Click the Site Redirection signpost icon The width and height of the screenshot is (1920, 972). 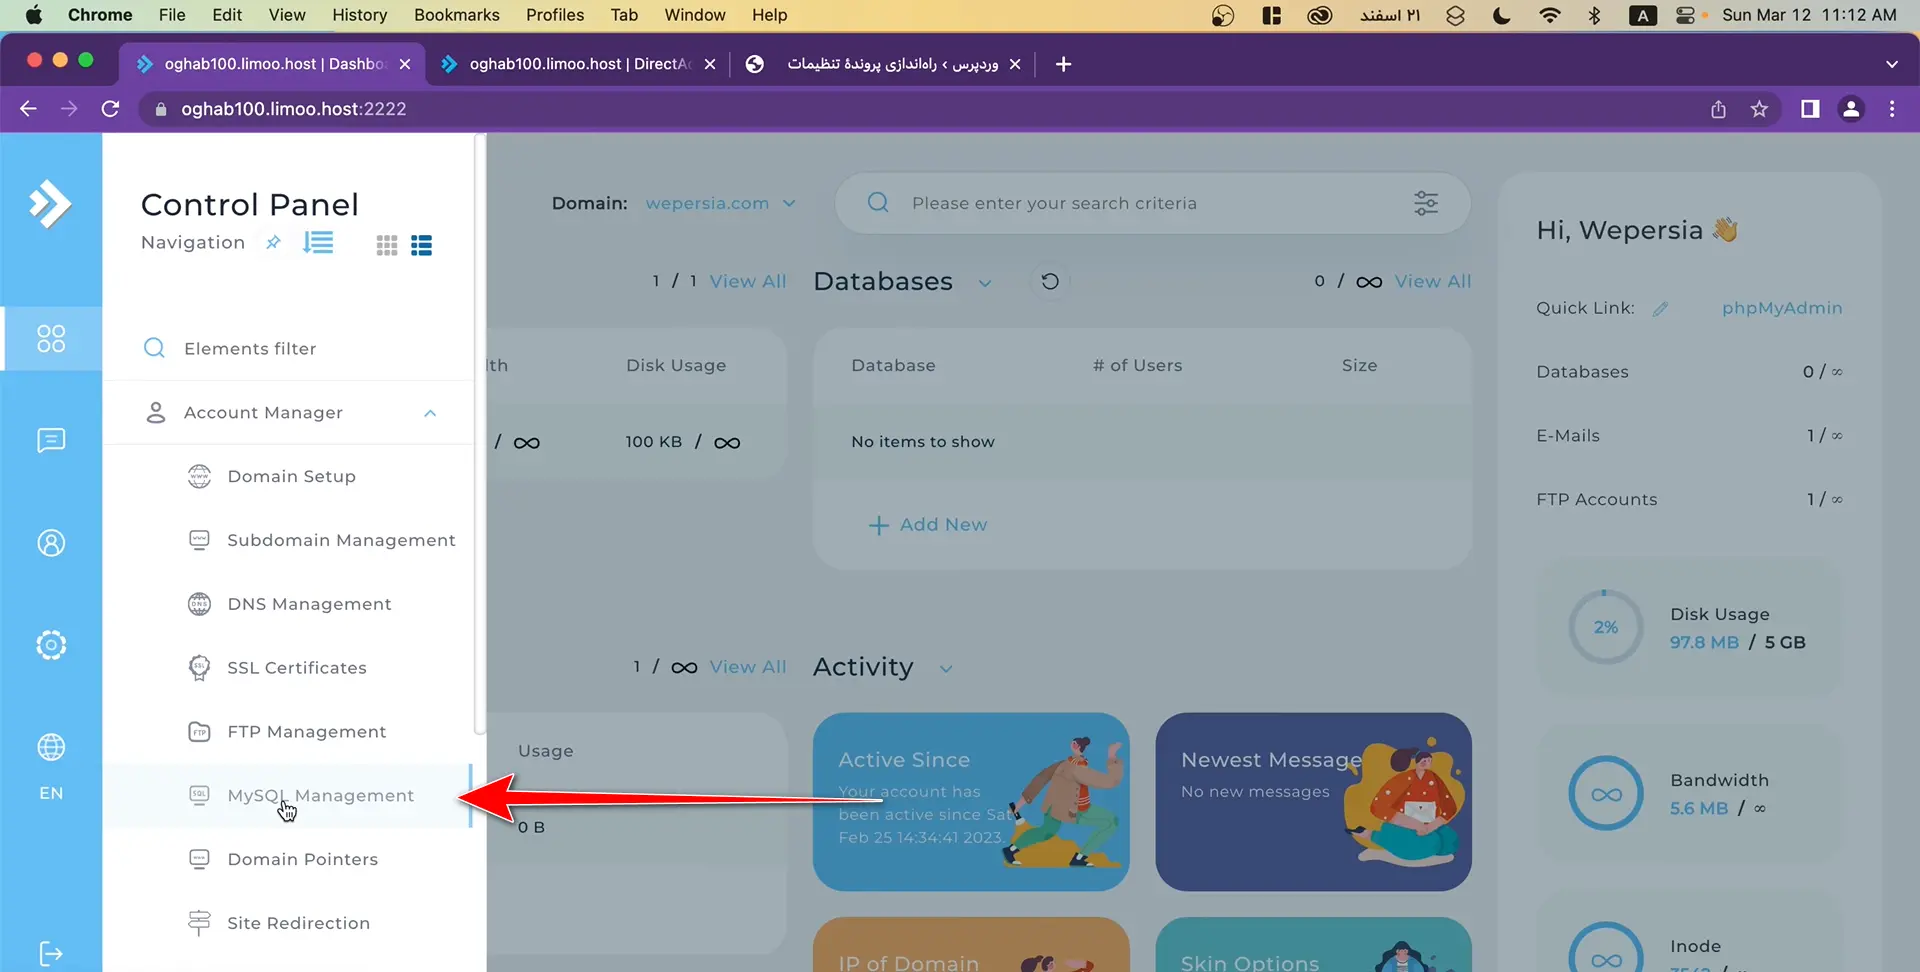199,923
